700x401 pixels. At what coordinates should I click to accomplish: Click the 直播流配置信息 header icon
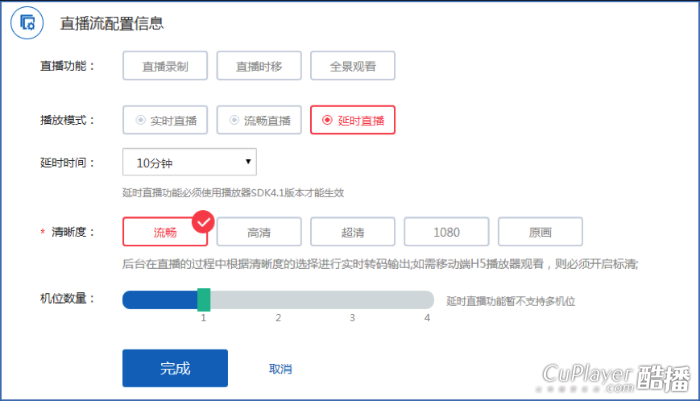click(x=30, y=22)
